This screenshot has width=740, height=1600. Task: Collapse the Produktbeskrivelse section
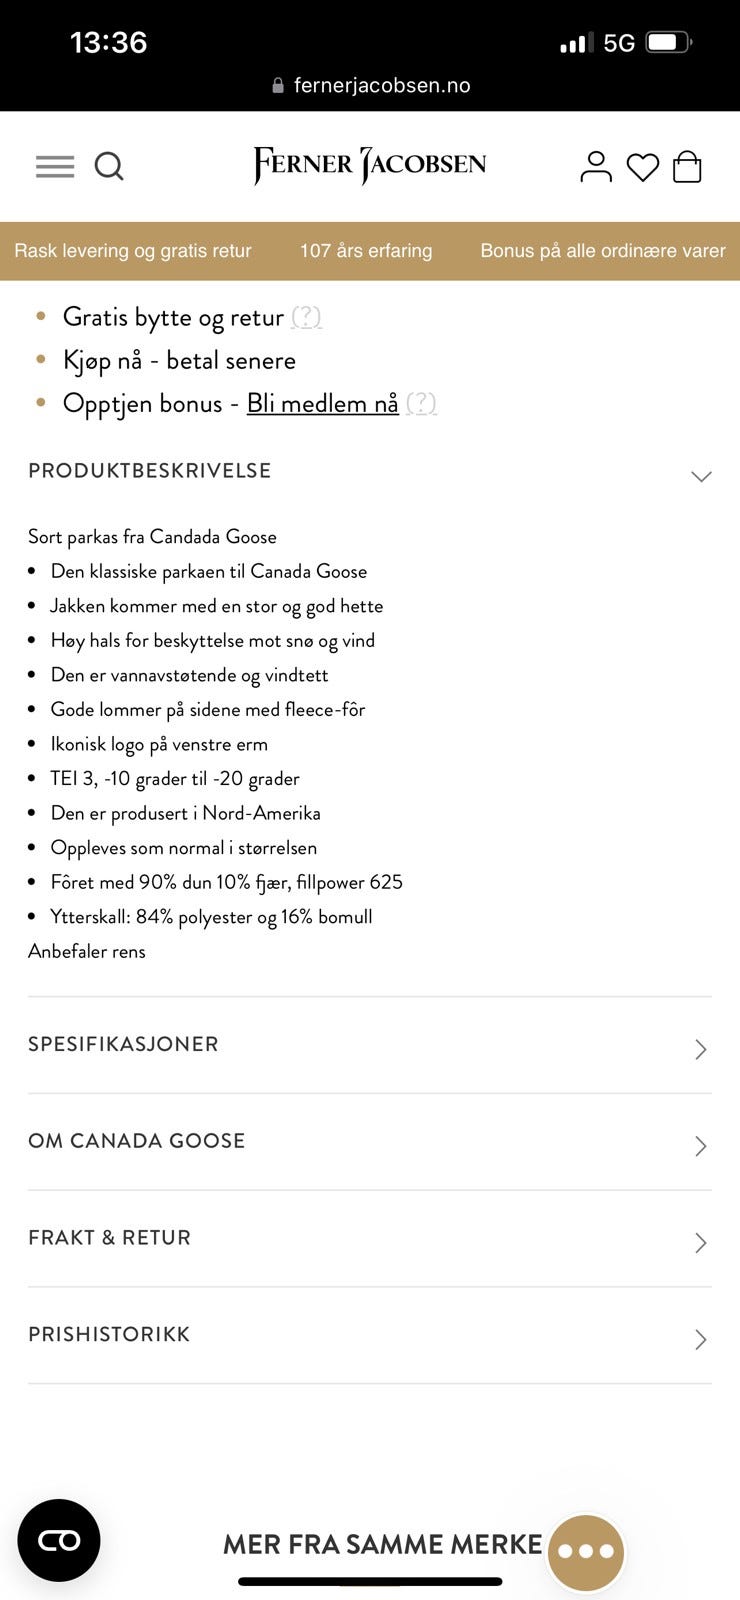pos(701,476)
